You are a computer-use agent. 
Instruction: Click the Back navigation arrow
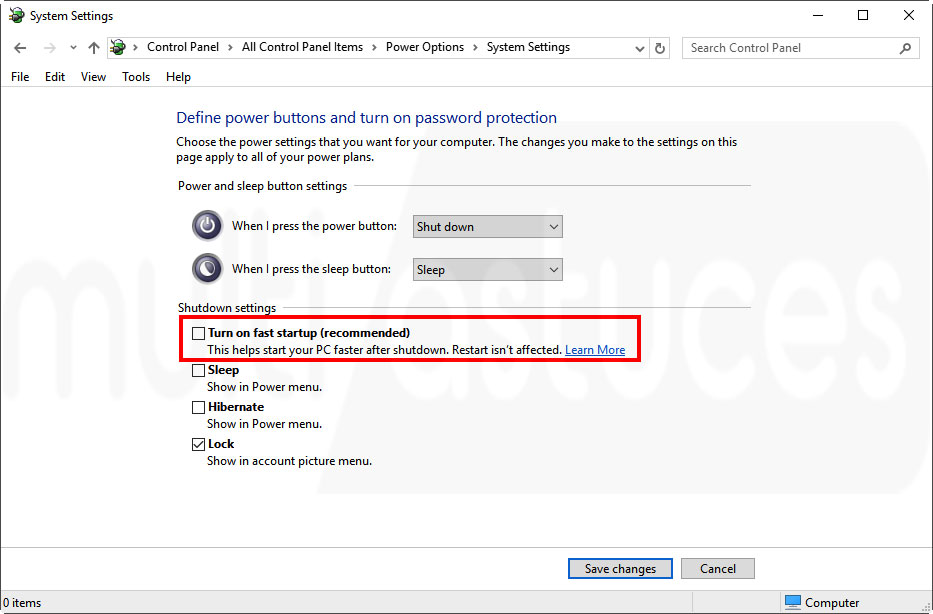pyautogui.click(x=20, y=48)
